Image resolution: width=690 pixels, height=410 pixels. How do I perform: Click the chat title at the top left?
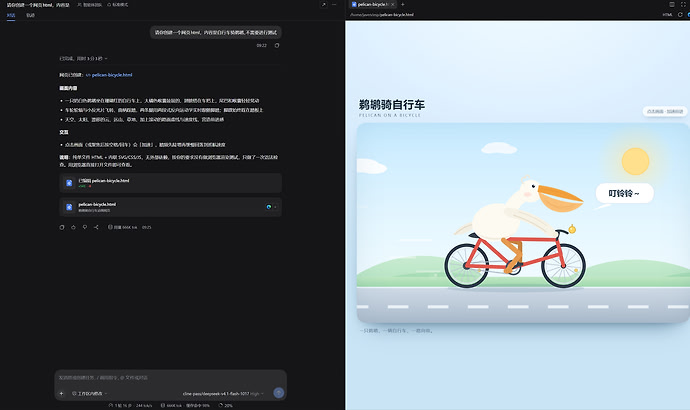(x=38, y=5)
